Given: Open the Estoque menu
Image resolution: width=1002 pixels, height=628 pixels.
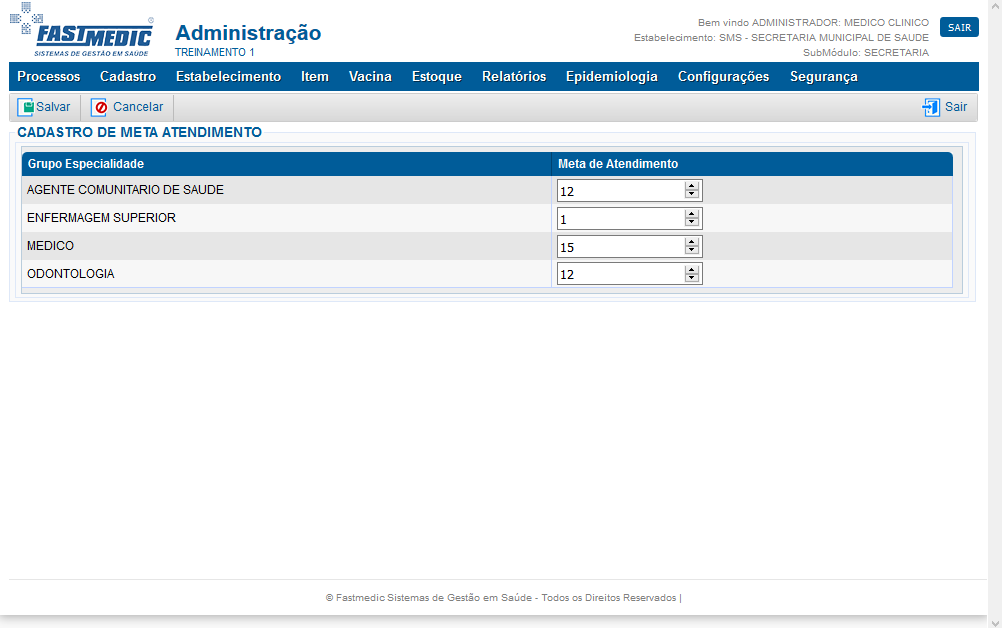Looking at the screenshot, I should click(436, 77).
